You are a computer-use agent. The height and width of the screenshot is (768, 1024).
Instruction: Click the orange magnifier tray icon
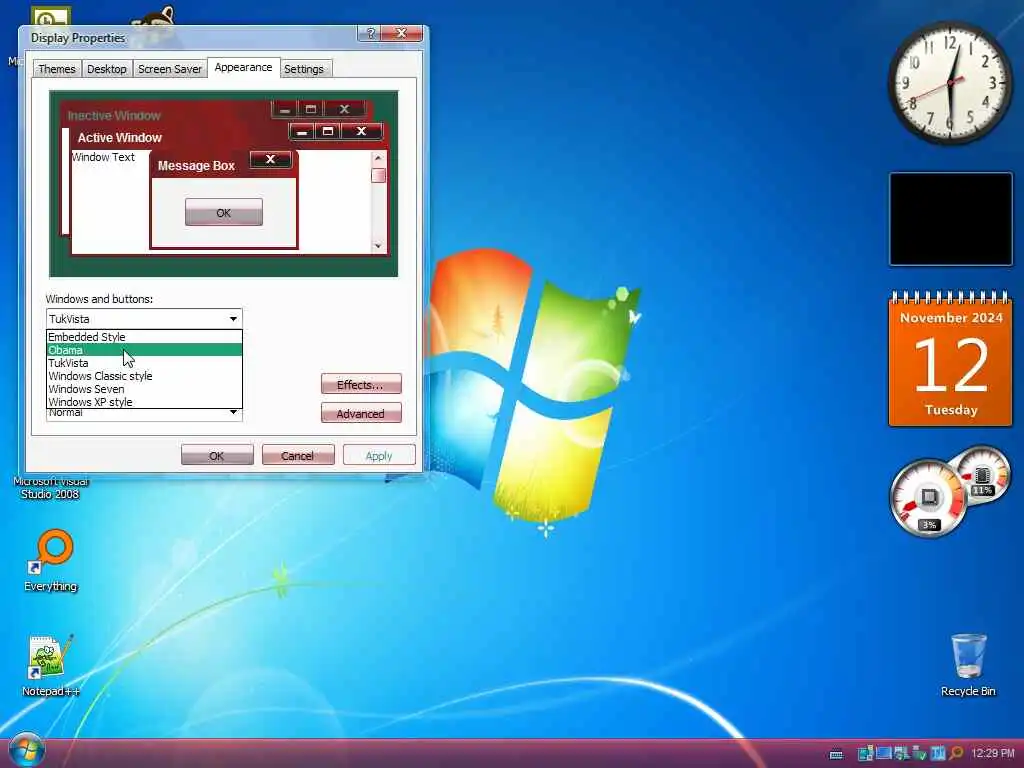coord(957,753)
